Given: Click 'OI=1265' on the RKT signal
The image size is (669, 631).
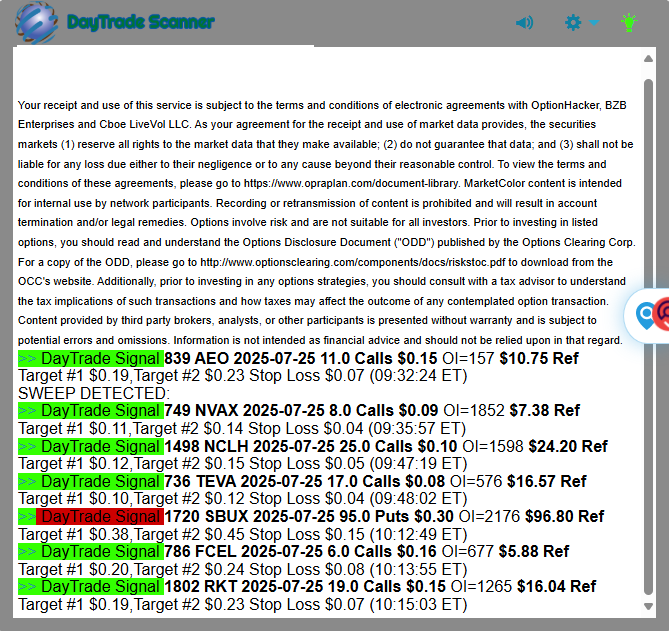Looking at the screenshot, I should (481, 586).
